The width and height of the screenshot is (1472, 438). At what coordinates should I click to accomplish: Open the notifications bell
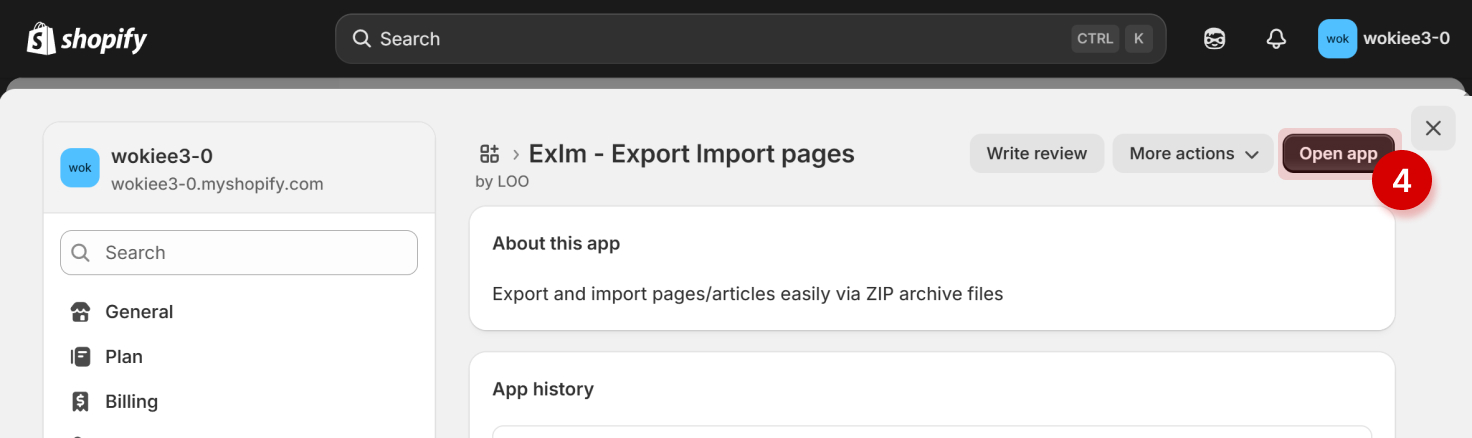[x=1276, y=39]
